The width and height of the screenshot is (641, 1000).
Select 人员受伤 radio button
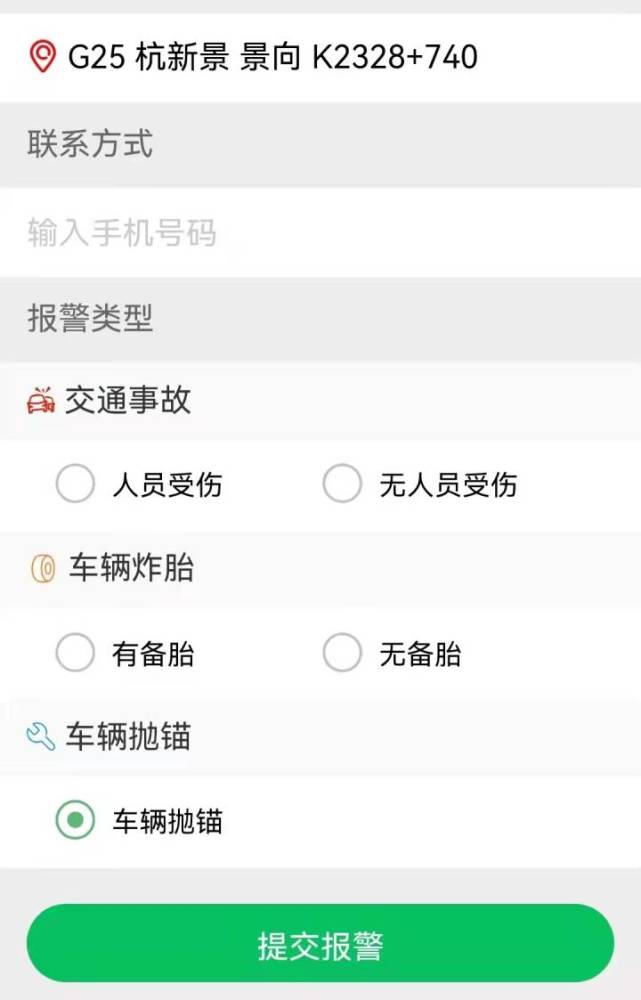point(75,483)
